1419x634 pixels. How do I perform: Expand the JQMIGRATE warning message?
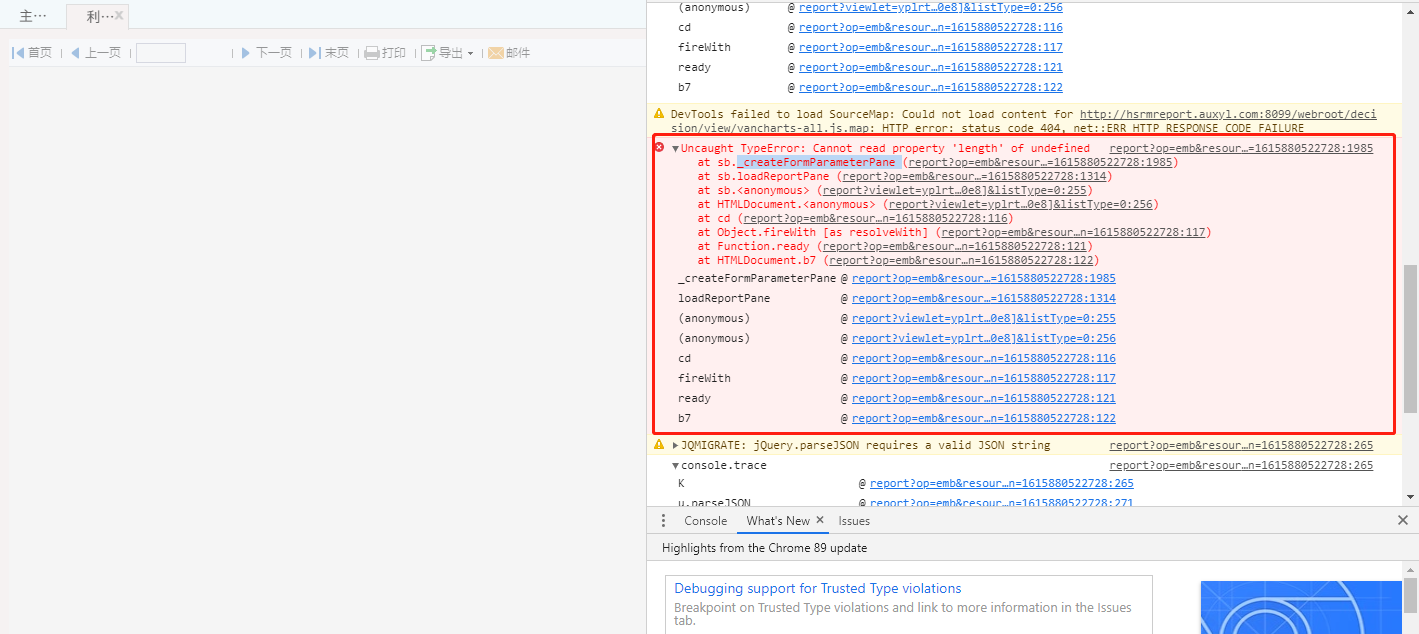[676, 445]
